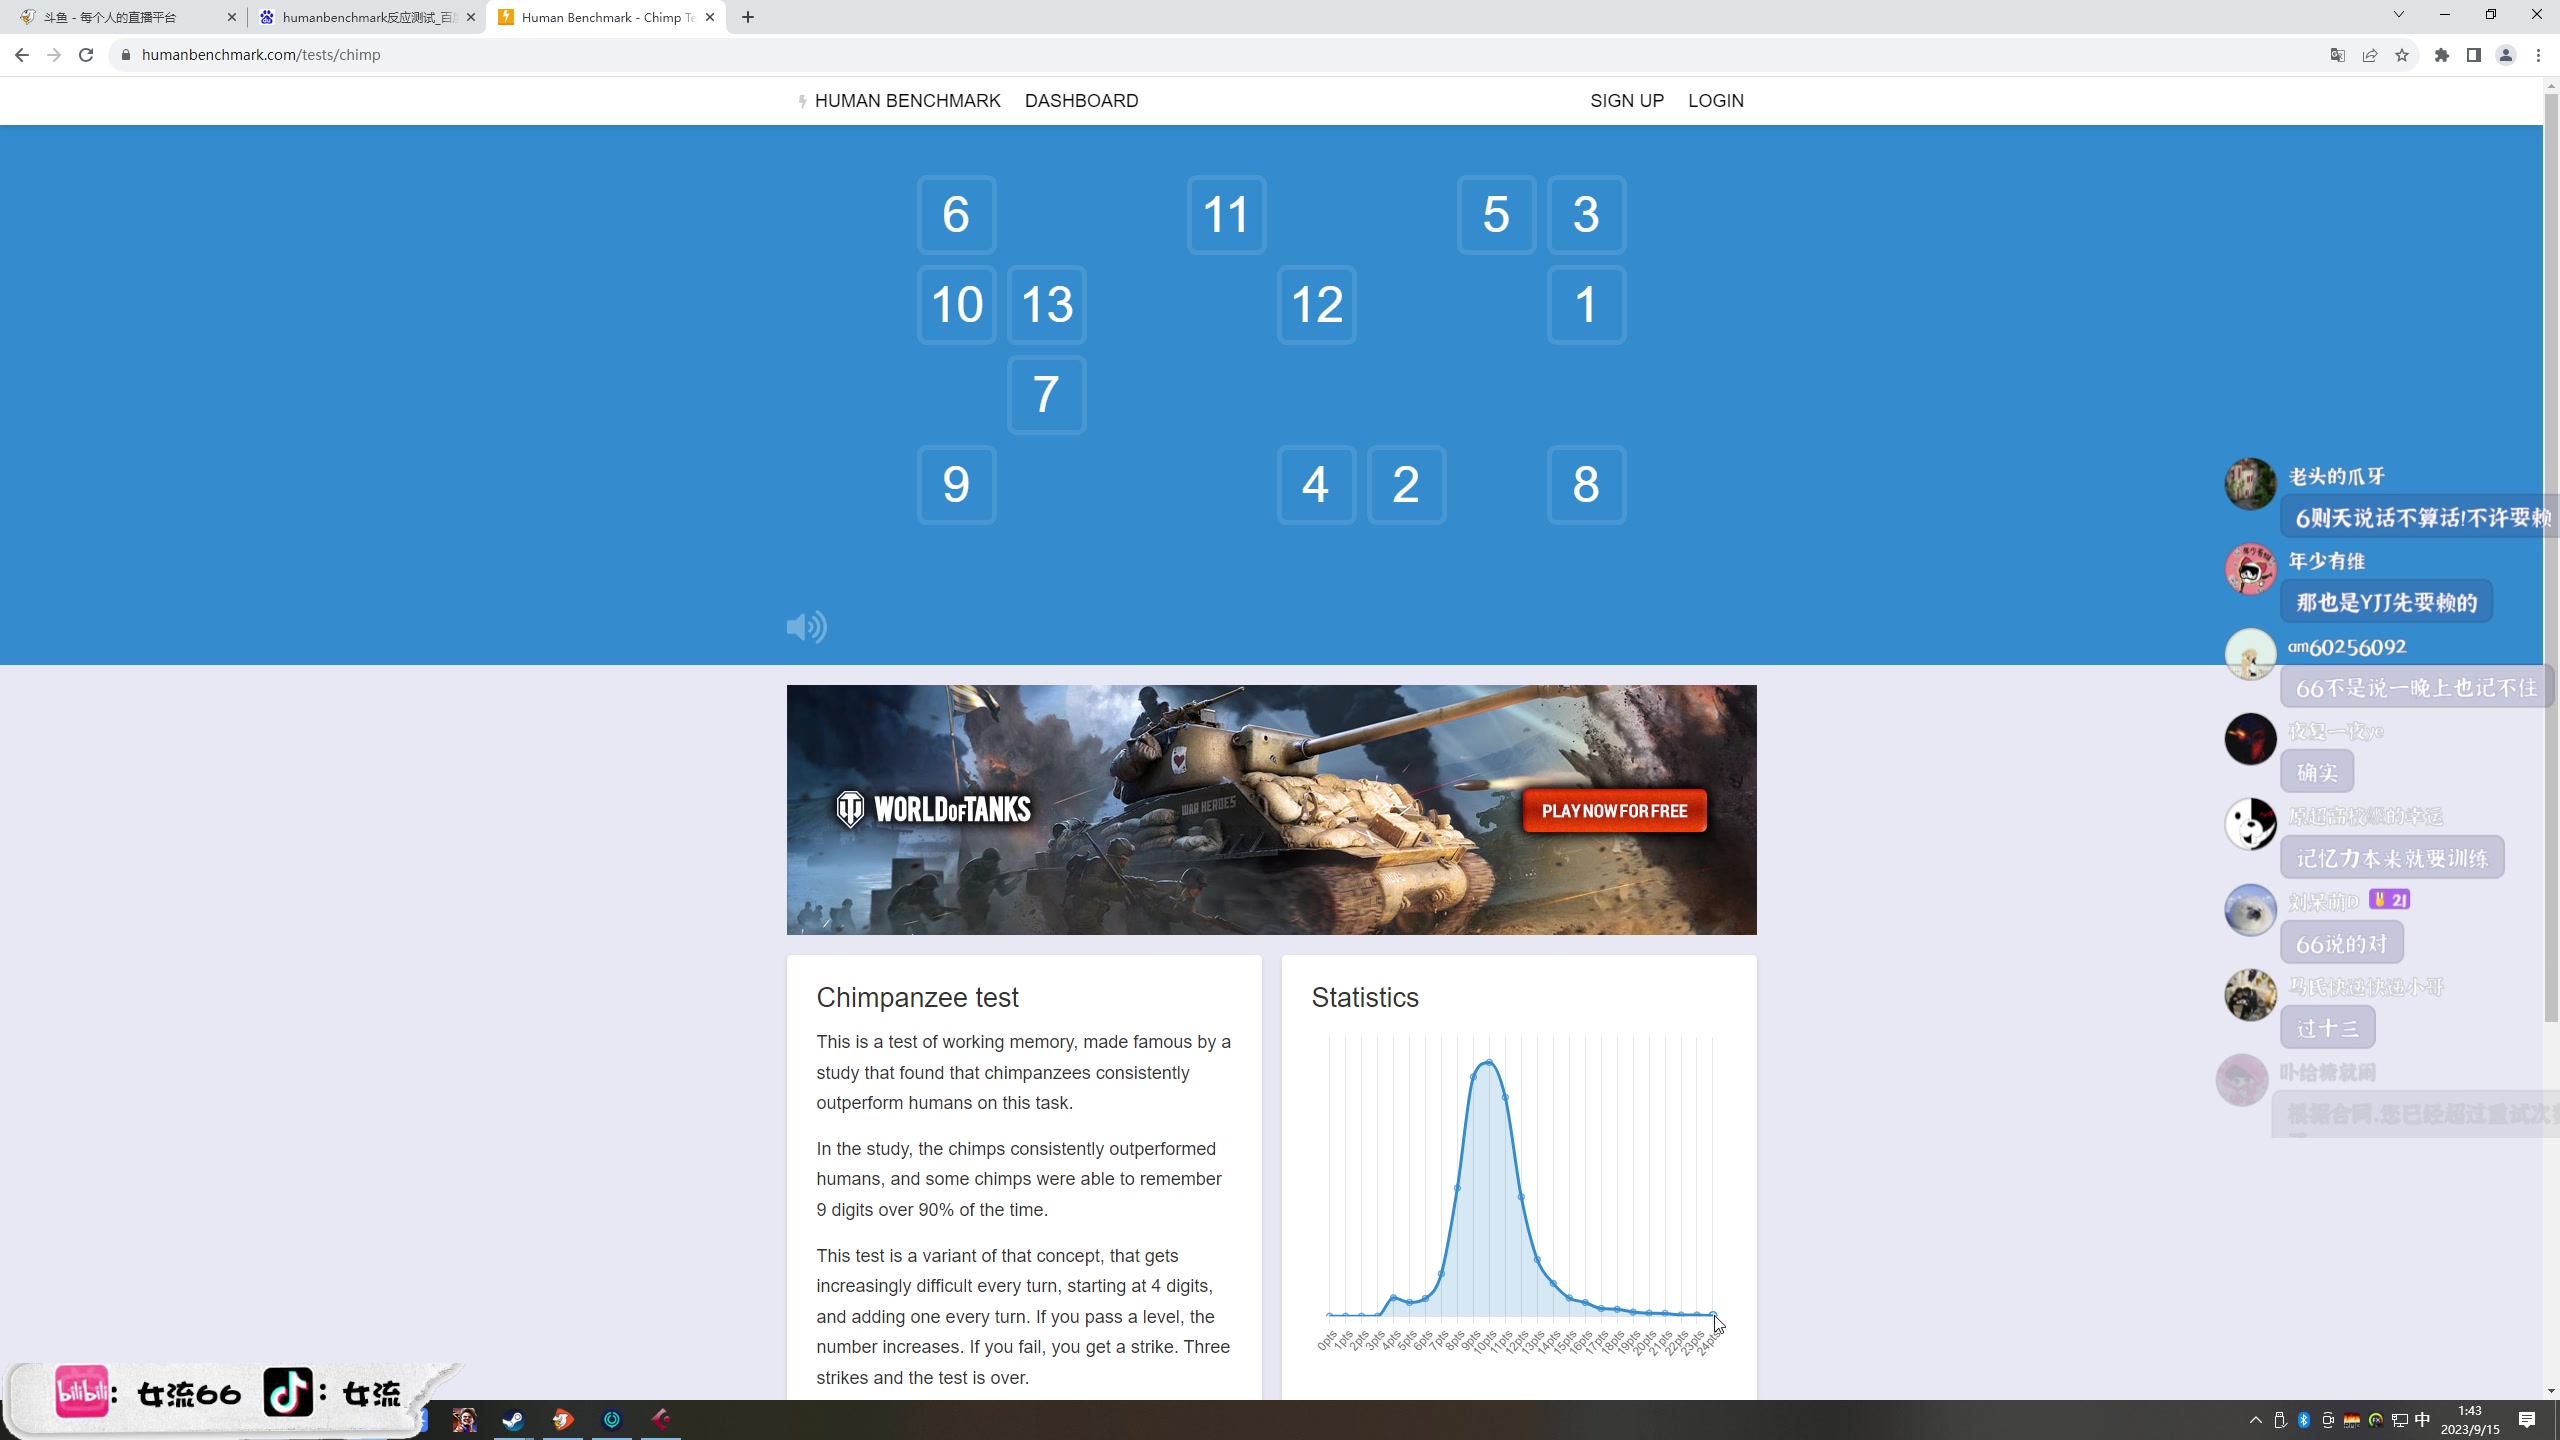Click the number 6 tile
2560x1440 pixels.
click(956, 213)
